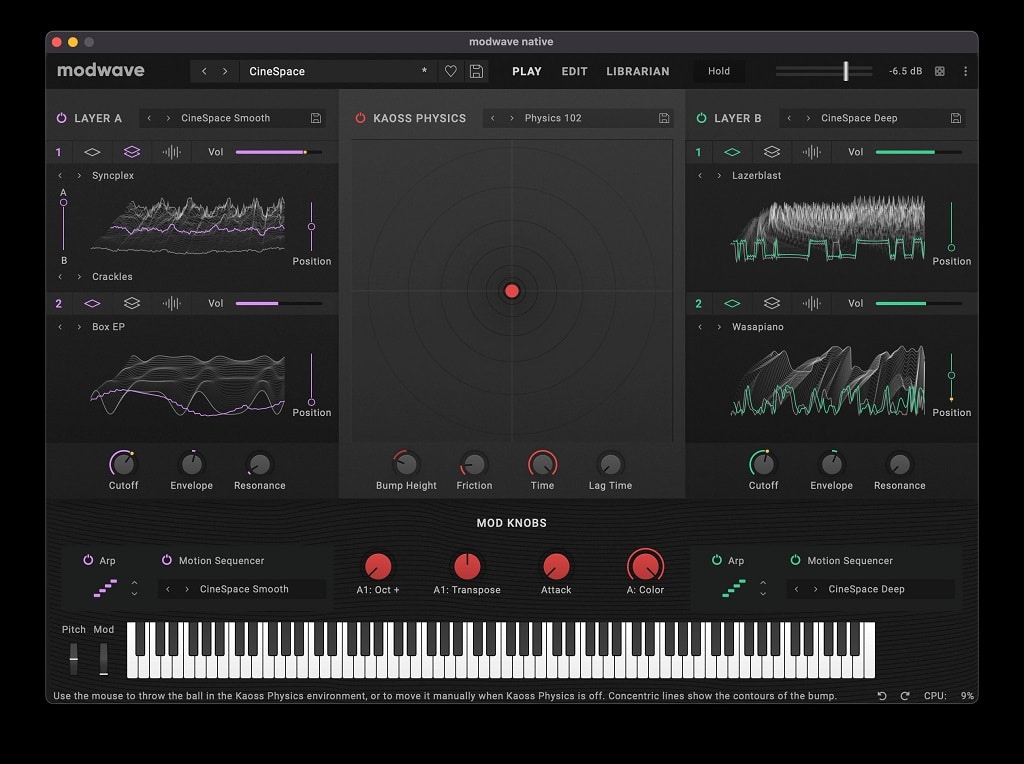Screen dimensions: 1024x764
Task: Select sample mode for Layer A oscillator 2
Action: (171, 304)
